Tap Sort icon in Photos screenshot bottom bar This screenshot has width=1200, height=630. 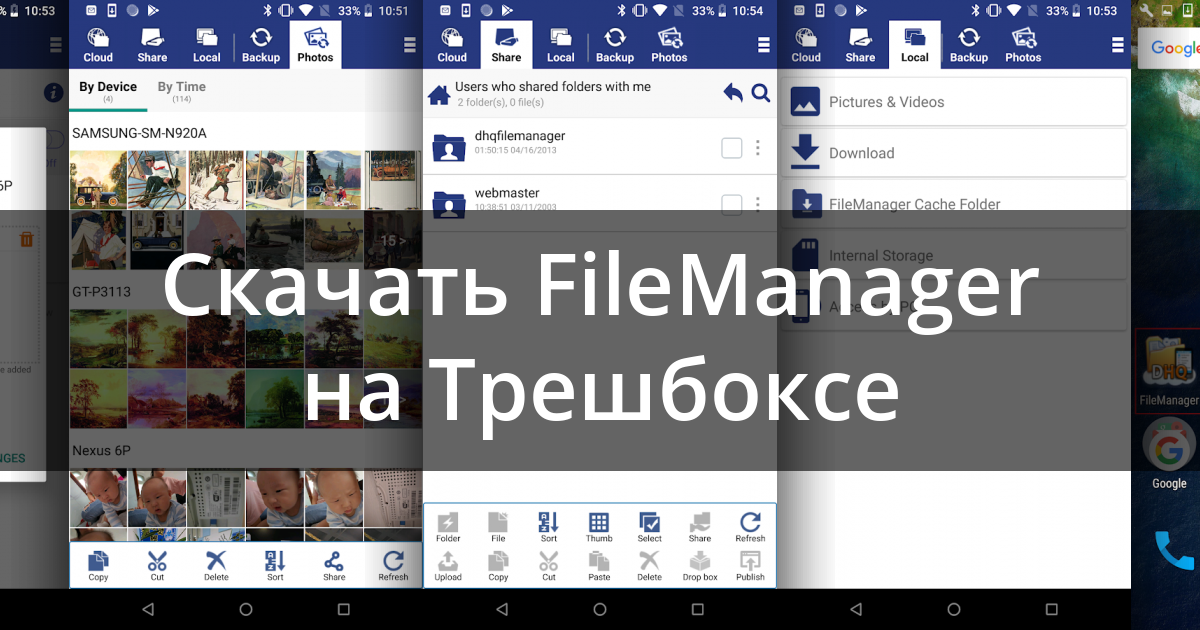click(x=275, y=565)
